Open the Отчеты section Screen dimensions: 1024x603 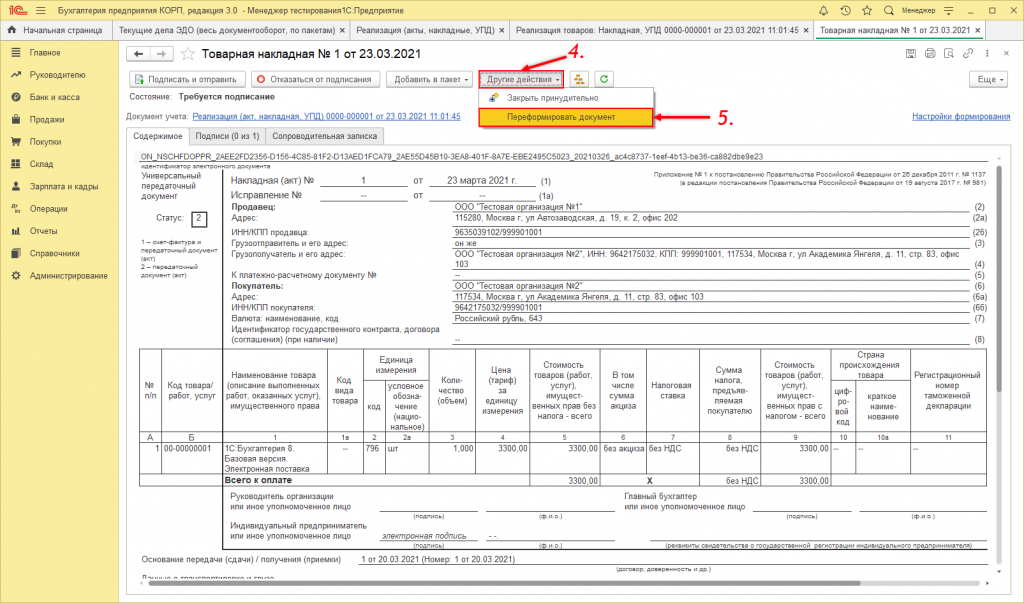tap(43, 231)
